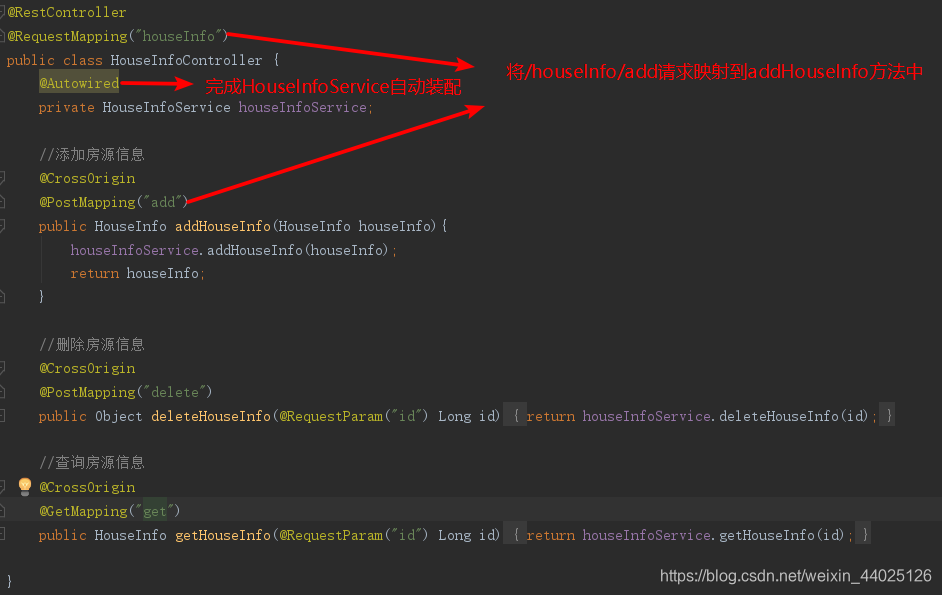Click the deleteHouseInfo method name in its declaration
942x595 pixels.
211,416
